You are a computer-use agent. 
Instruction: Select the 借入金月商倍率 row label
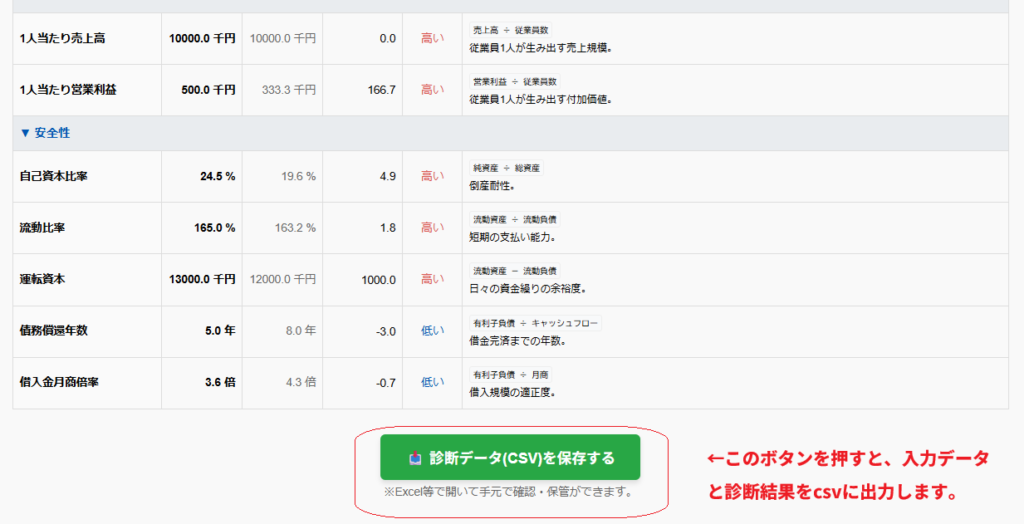(59, 382)
